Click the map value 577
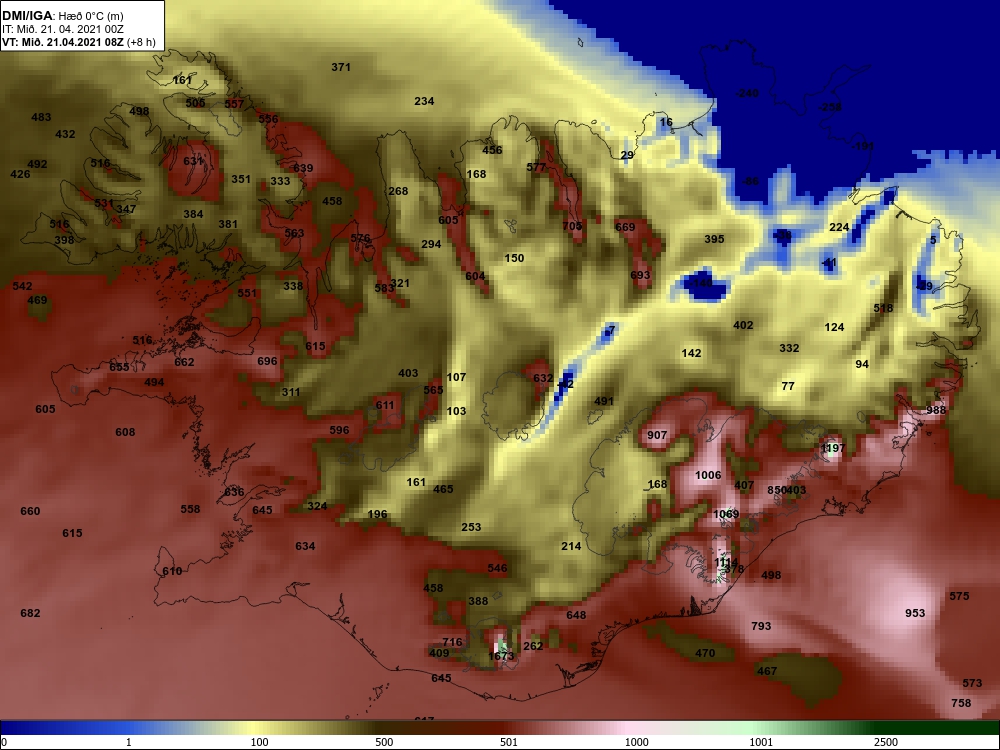1000x750 pixels. coord(536,167)
